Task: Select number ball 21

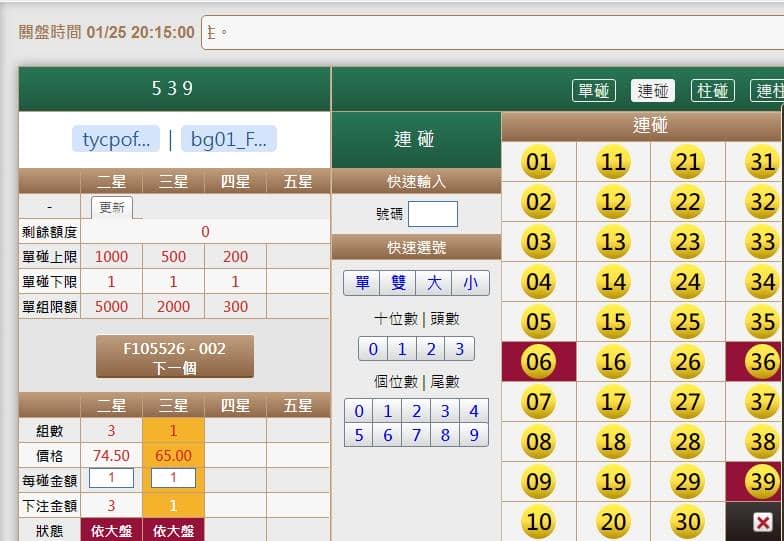Action: [x=688, y=162]
